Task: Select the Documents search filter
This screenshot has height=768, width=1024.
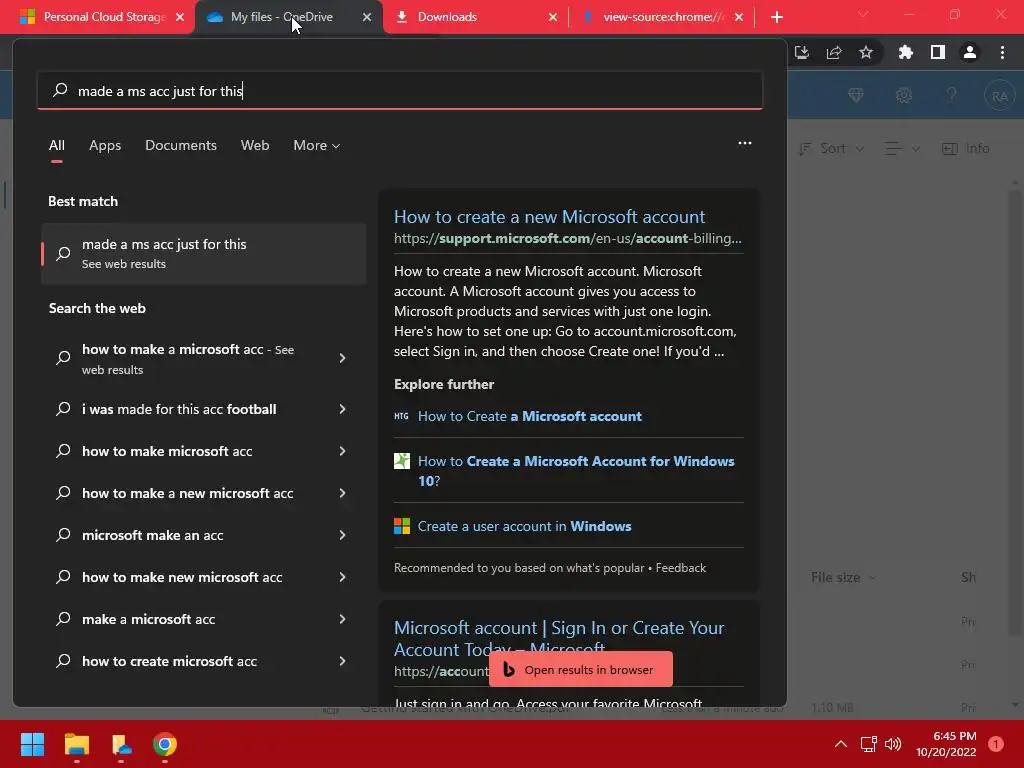Action: click(x=181, y=146)
